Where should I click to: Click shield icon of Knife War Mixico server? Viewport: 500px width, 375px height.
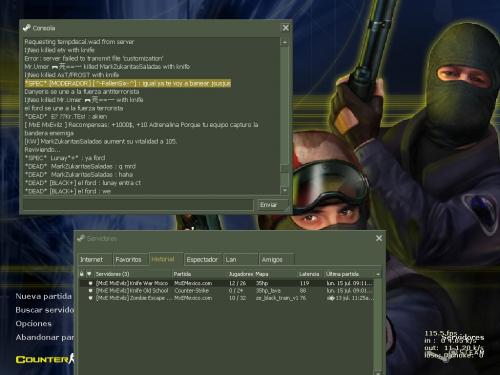pyautogui.click(x=90, y=283)
